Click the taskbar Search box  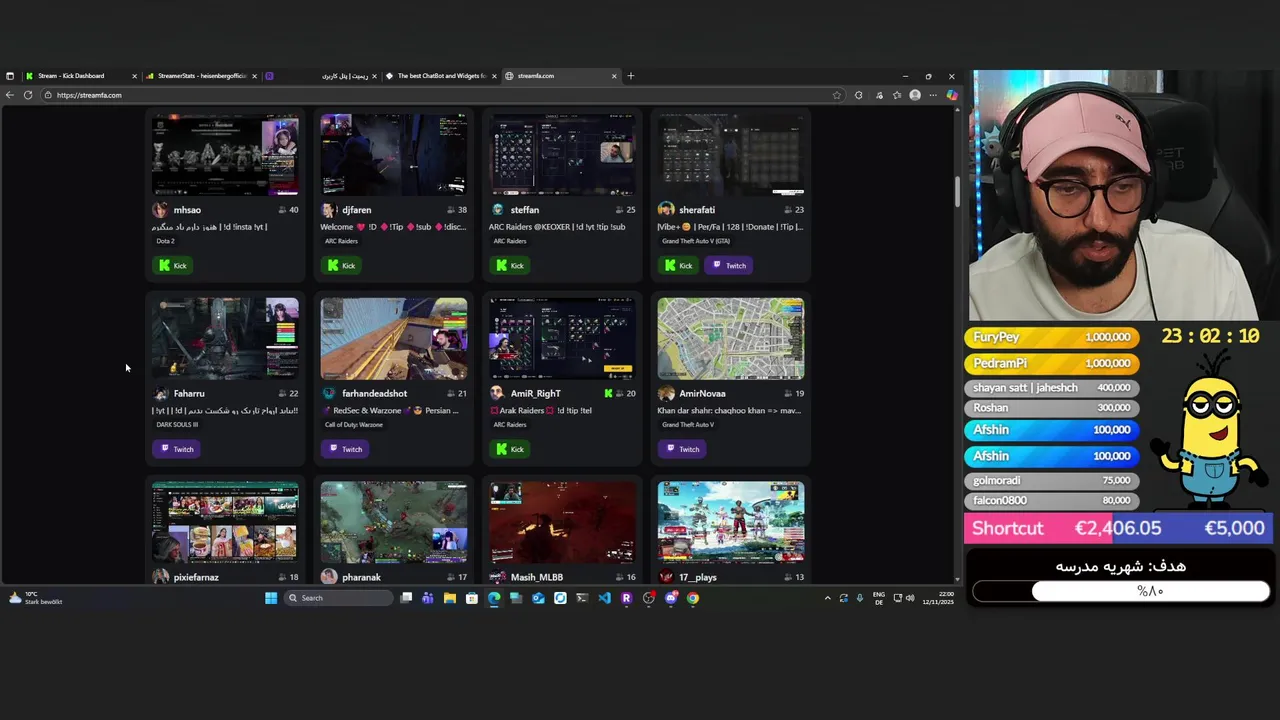click(338, 598)
